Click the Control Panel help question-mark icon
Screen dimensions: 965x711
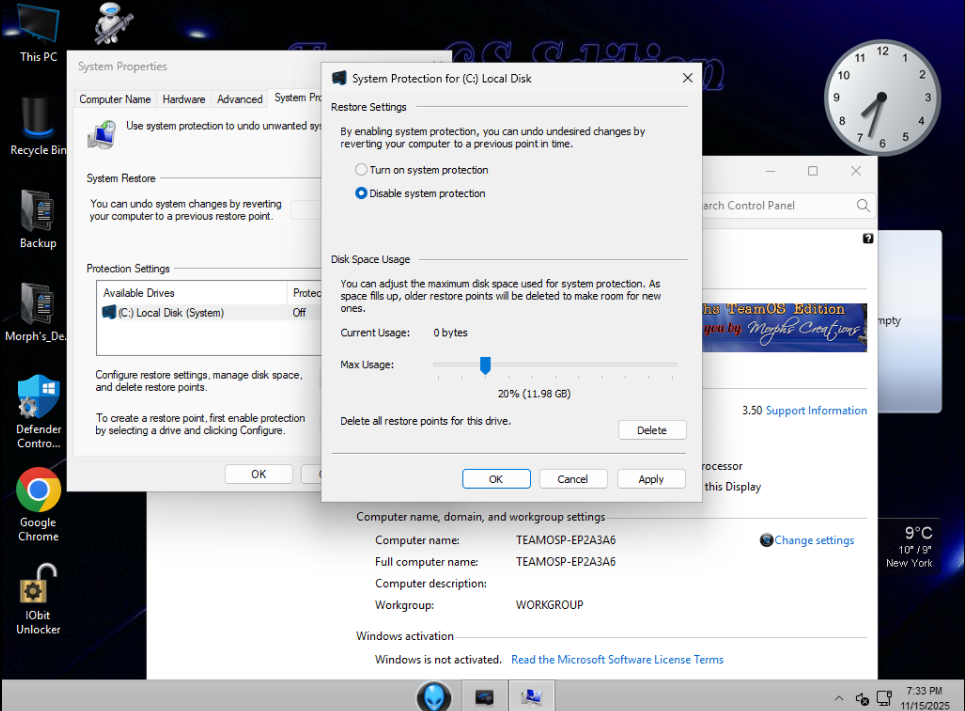pos(867,239)
